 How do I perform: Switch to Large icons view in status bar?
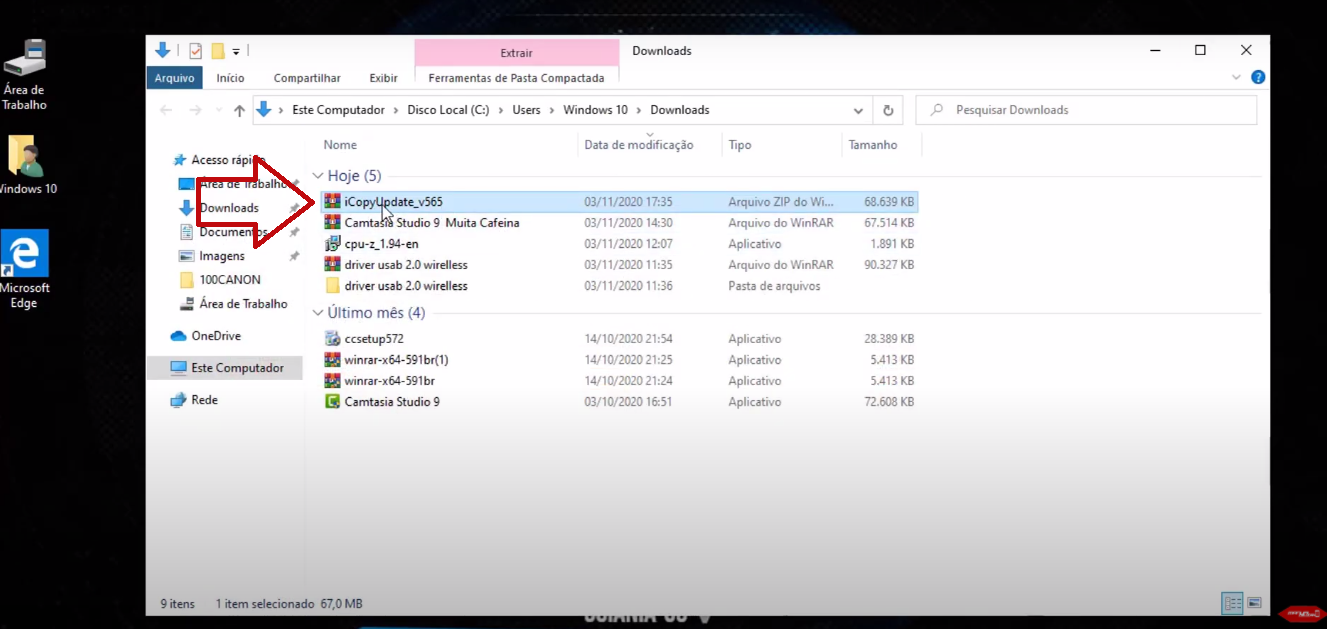(1254, 603)
